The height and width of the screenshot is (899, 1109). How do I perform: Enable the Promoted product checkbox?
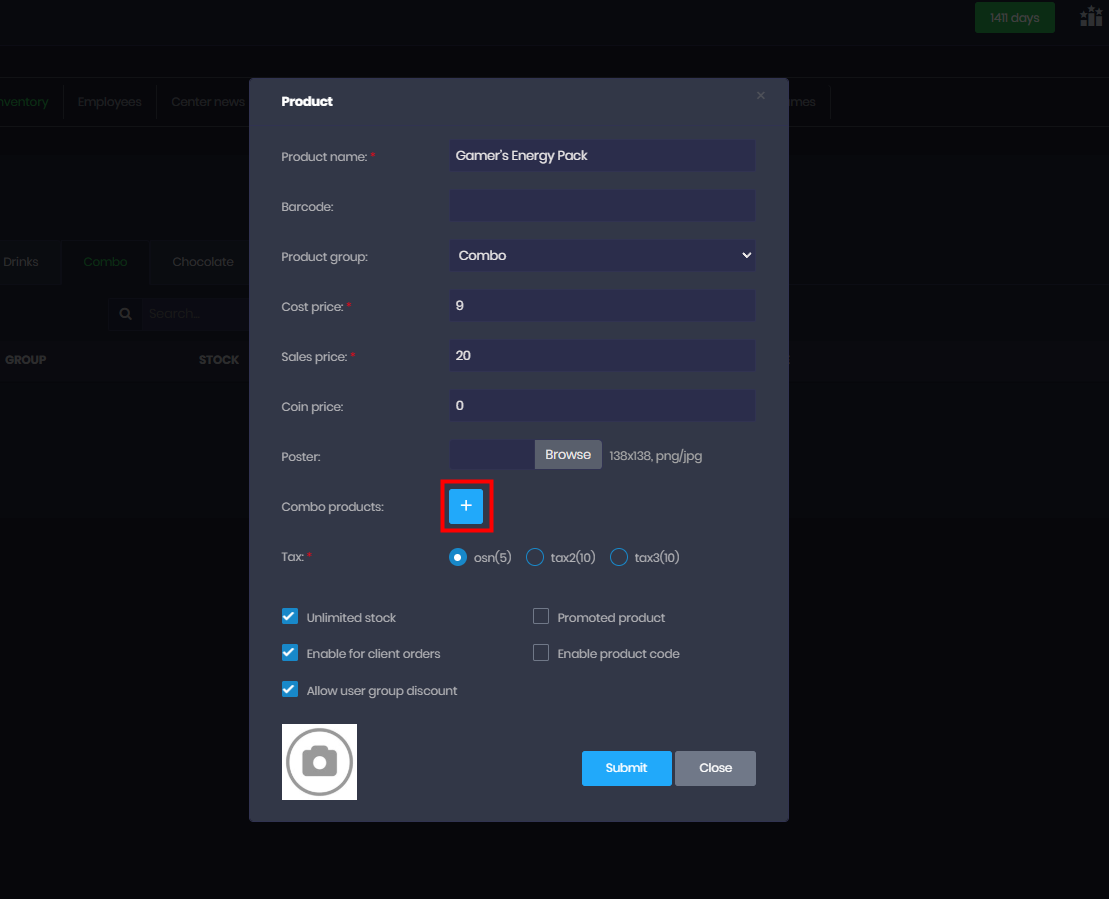coord(541,617)
